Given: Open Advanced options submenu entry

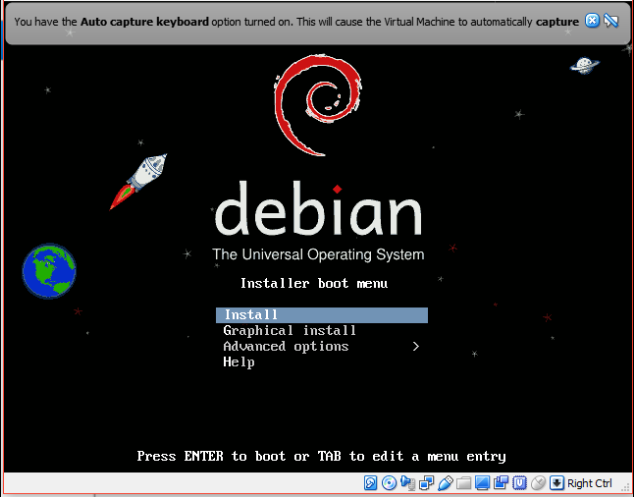Looking at the screenshot, I should point(322,347).
